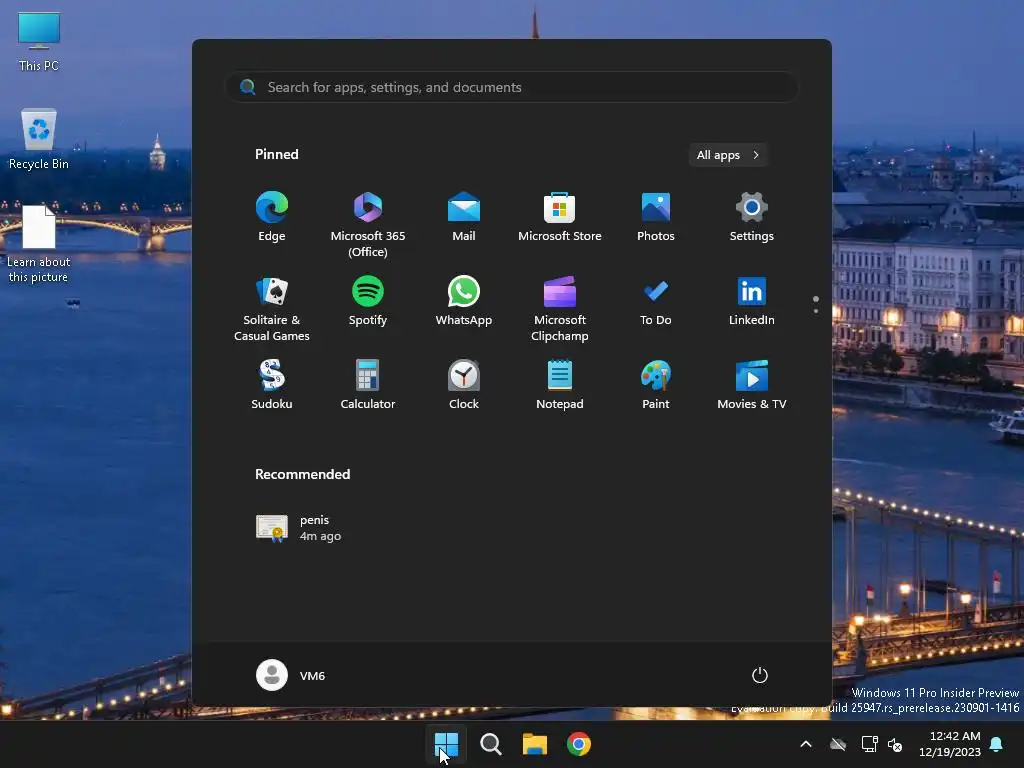Open Spotify
The width and height of the screenshot is (1024, 768).
[368, 302]
